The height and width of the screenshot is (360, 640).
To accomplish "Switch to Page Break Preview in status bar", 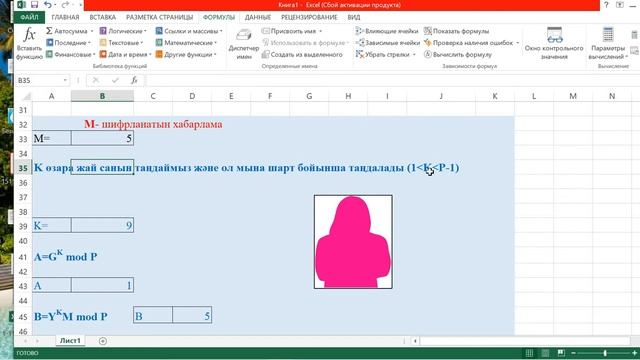I will point(561,353).
